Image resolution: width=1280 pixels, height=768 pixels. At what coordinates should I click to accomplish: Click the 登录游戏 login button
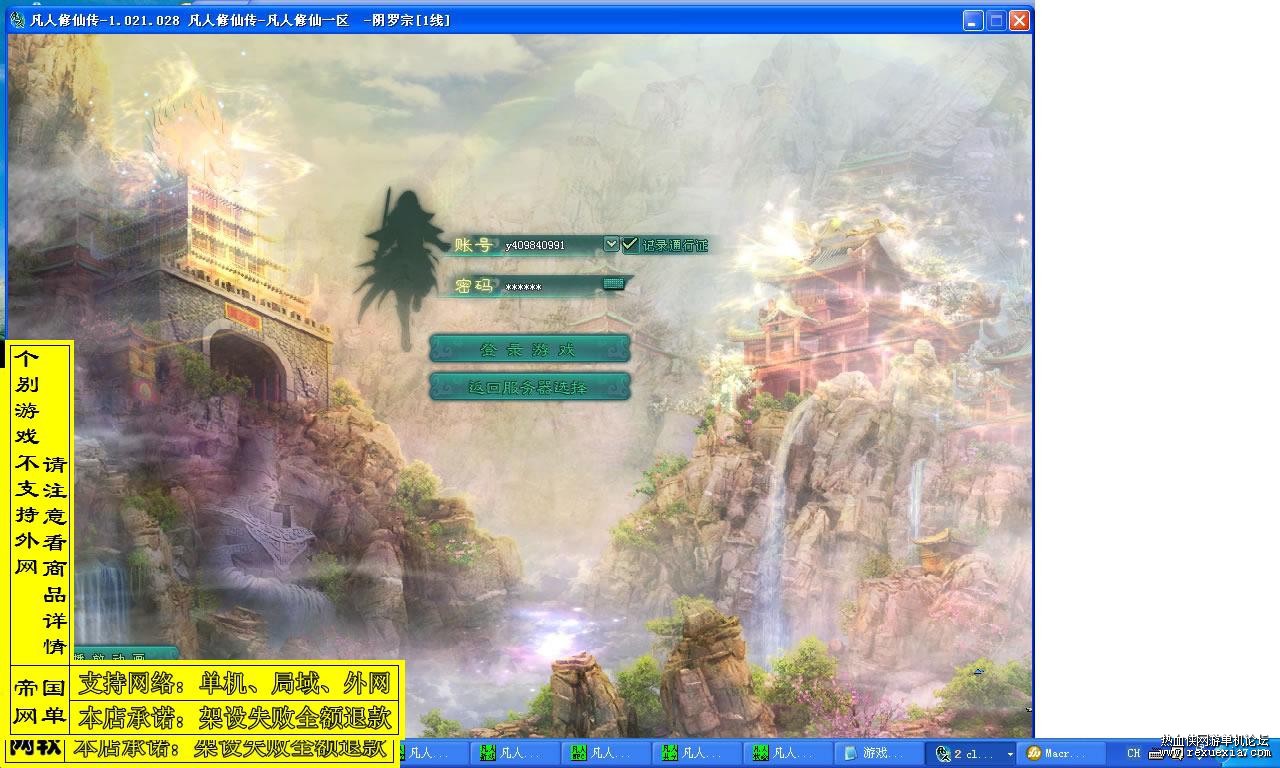(530, 348)
